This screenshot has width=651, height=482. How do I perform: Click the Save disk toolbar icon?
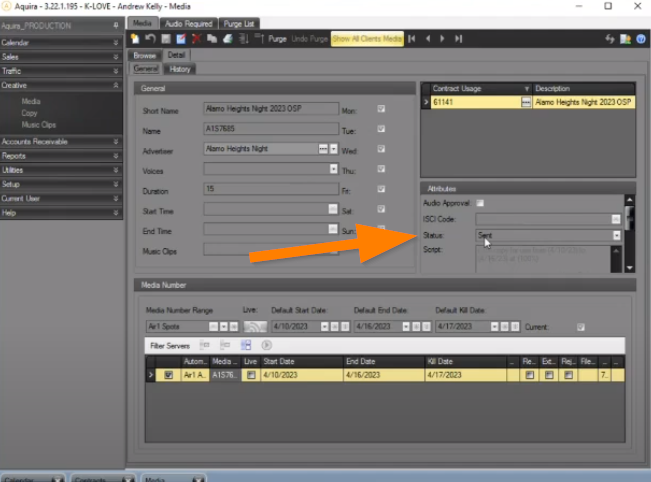166,39
